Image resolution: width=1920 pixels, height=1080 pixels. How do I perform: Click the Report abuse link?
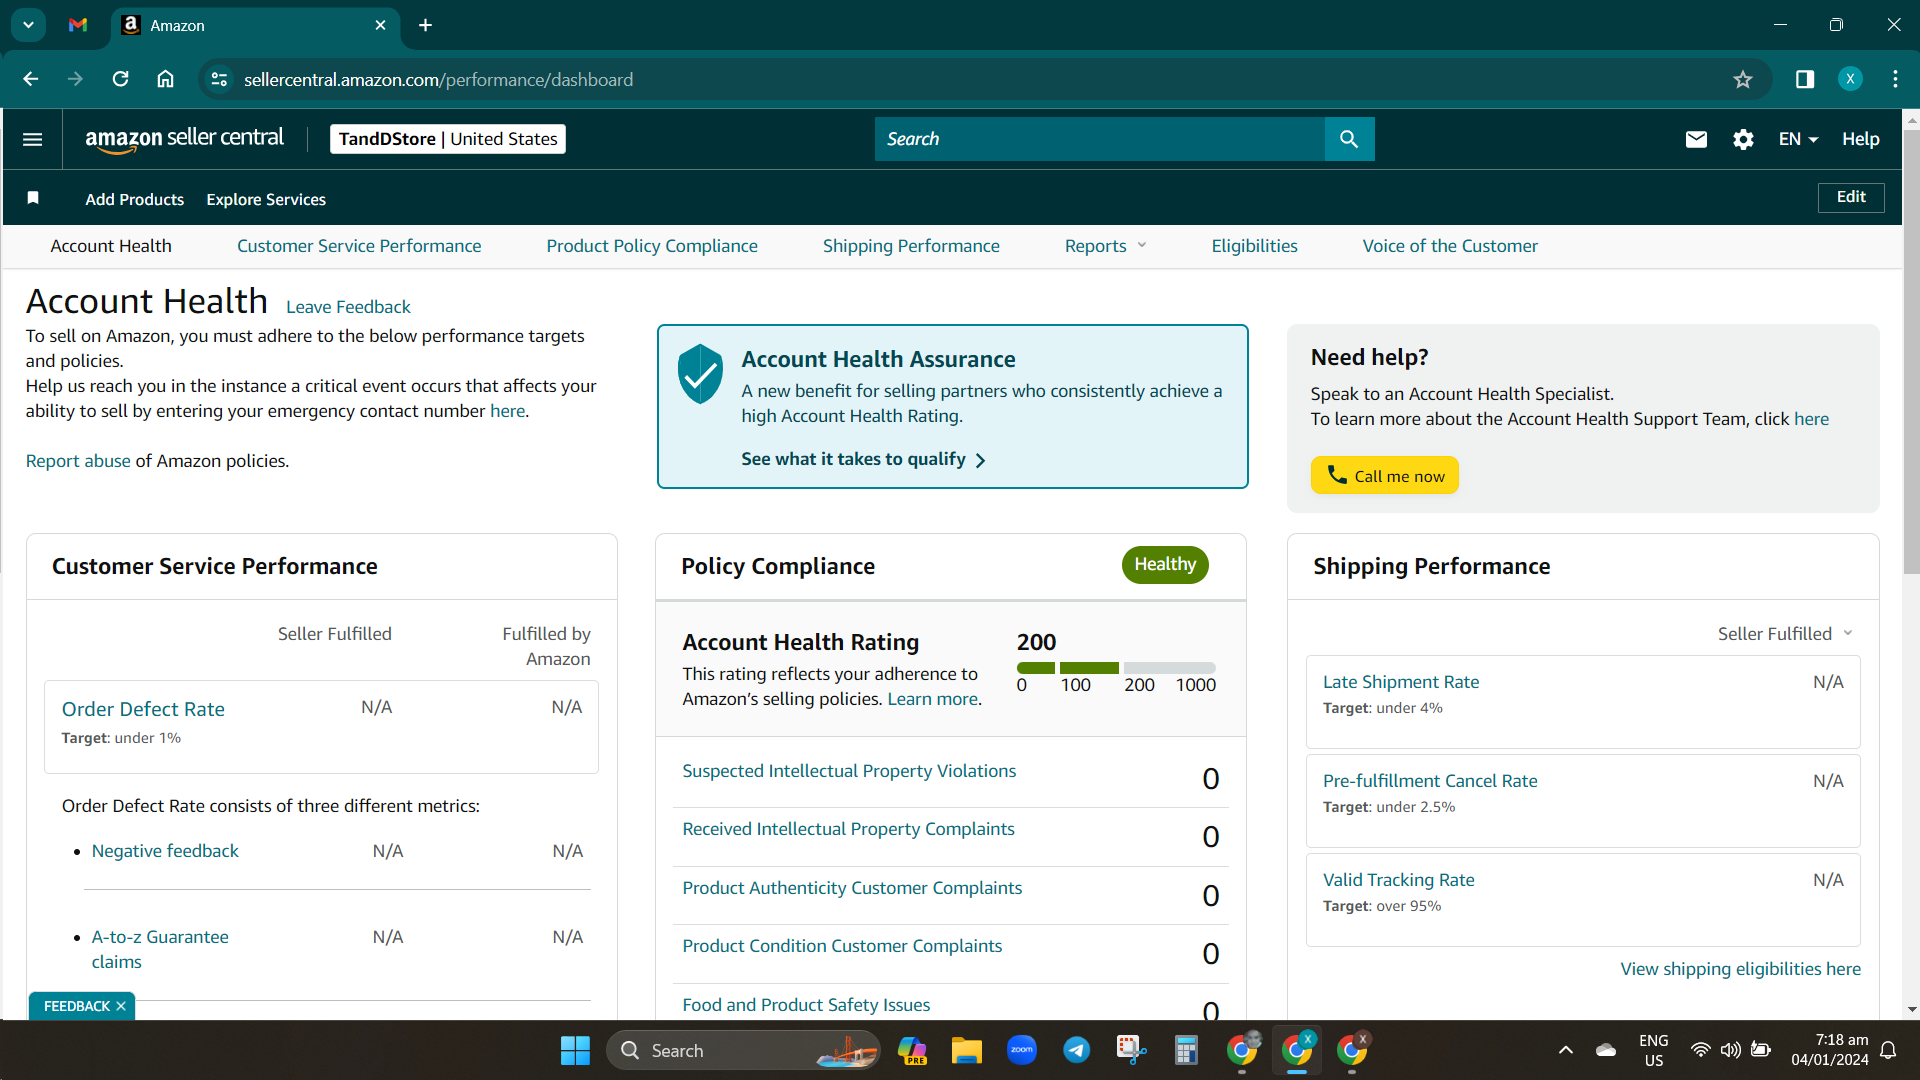(x=78, y=461)
